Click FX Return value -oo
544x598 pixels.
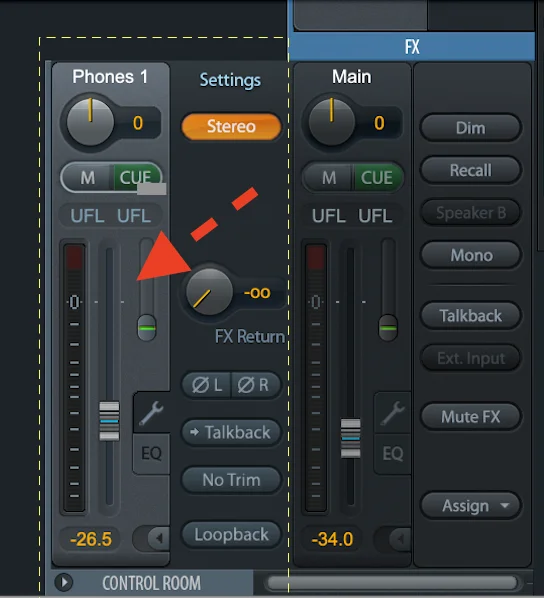[257, 293]
